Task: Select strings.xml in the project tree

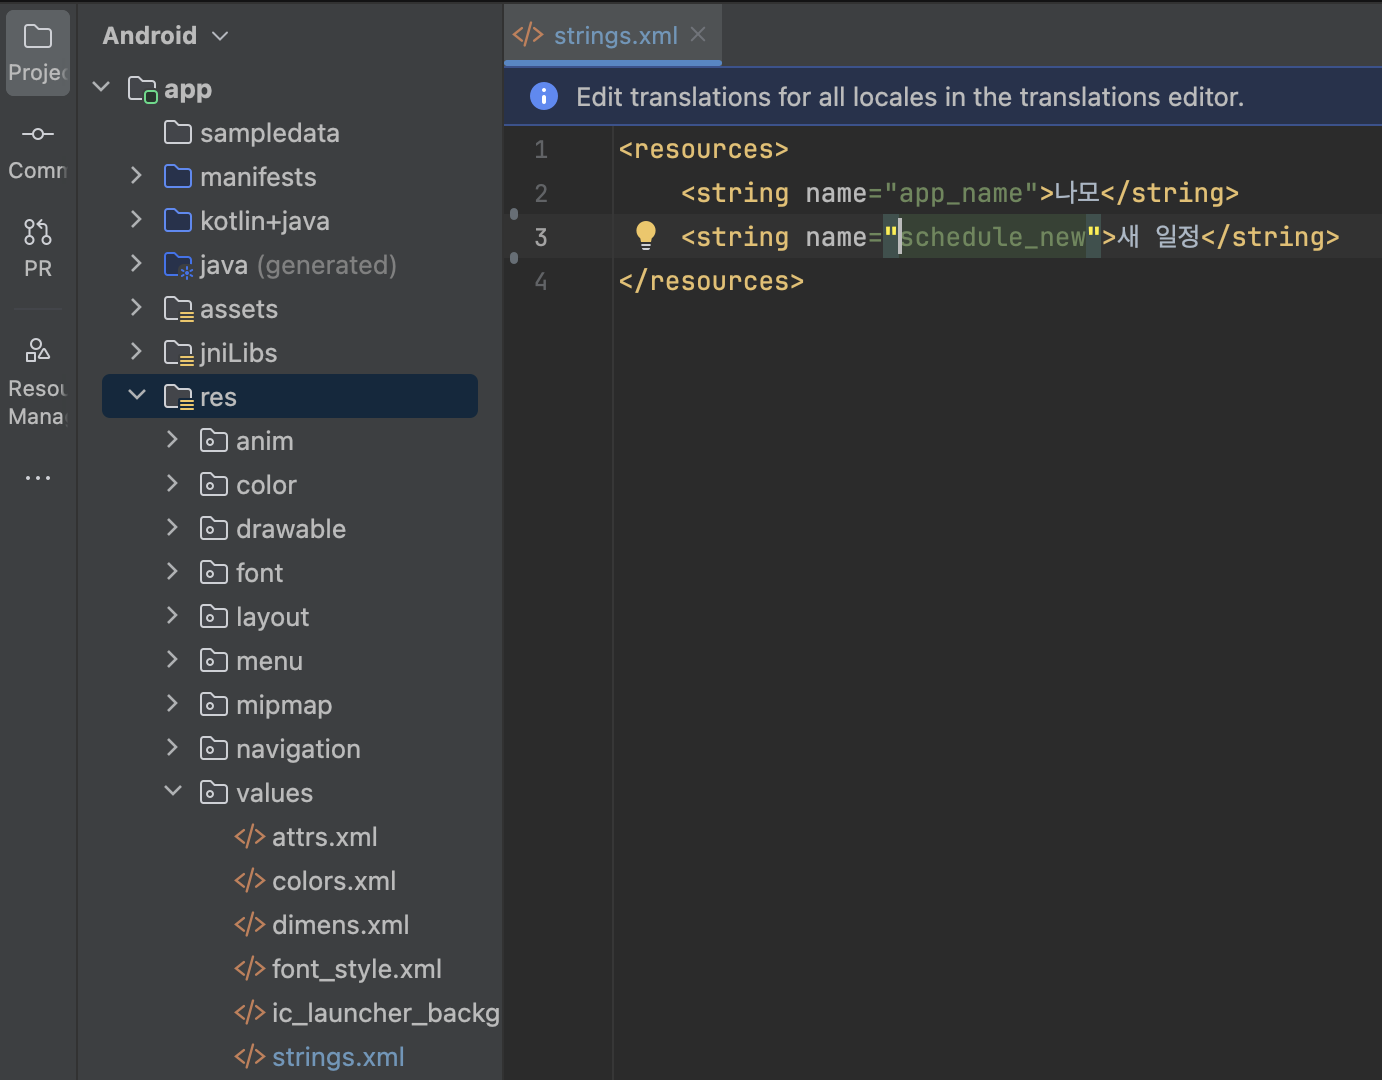Action: (338, 1057)
